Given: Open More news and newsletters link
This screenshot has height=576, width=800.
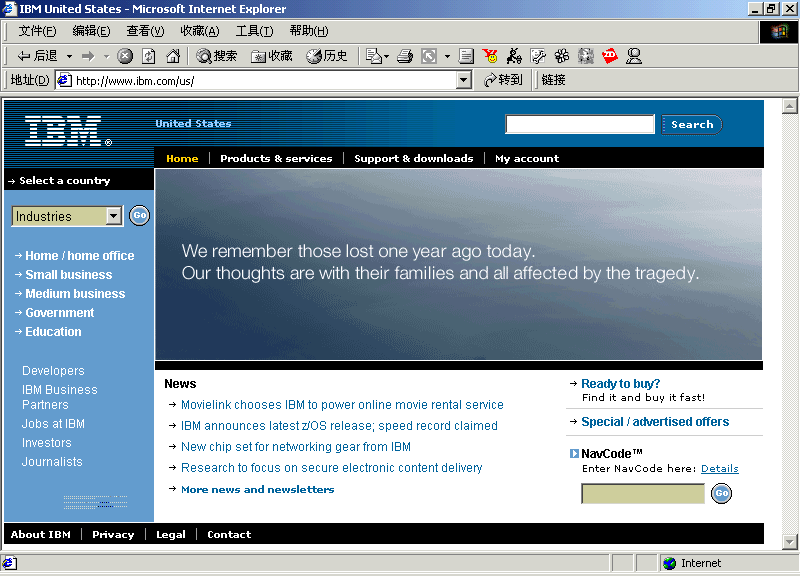Looking at the screenshot, I should (x=258, y=489).
